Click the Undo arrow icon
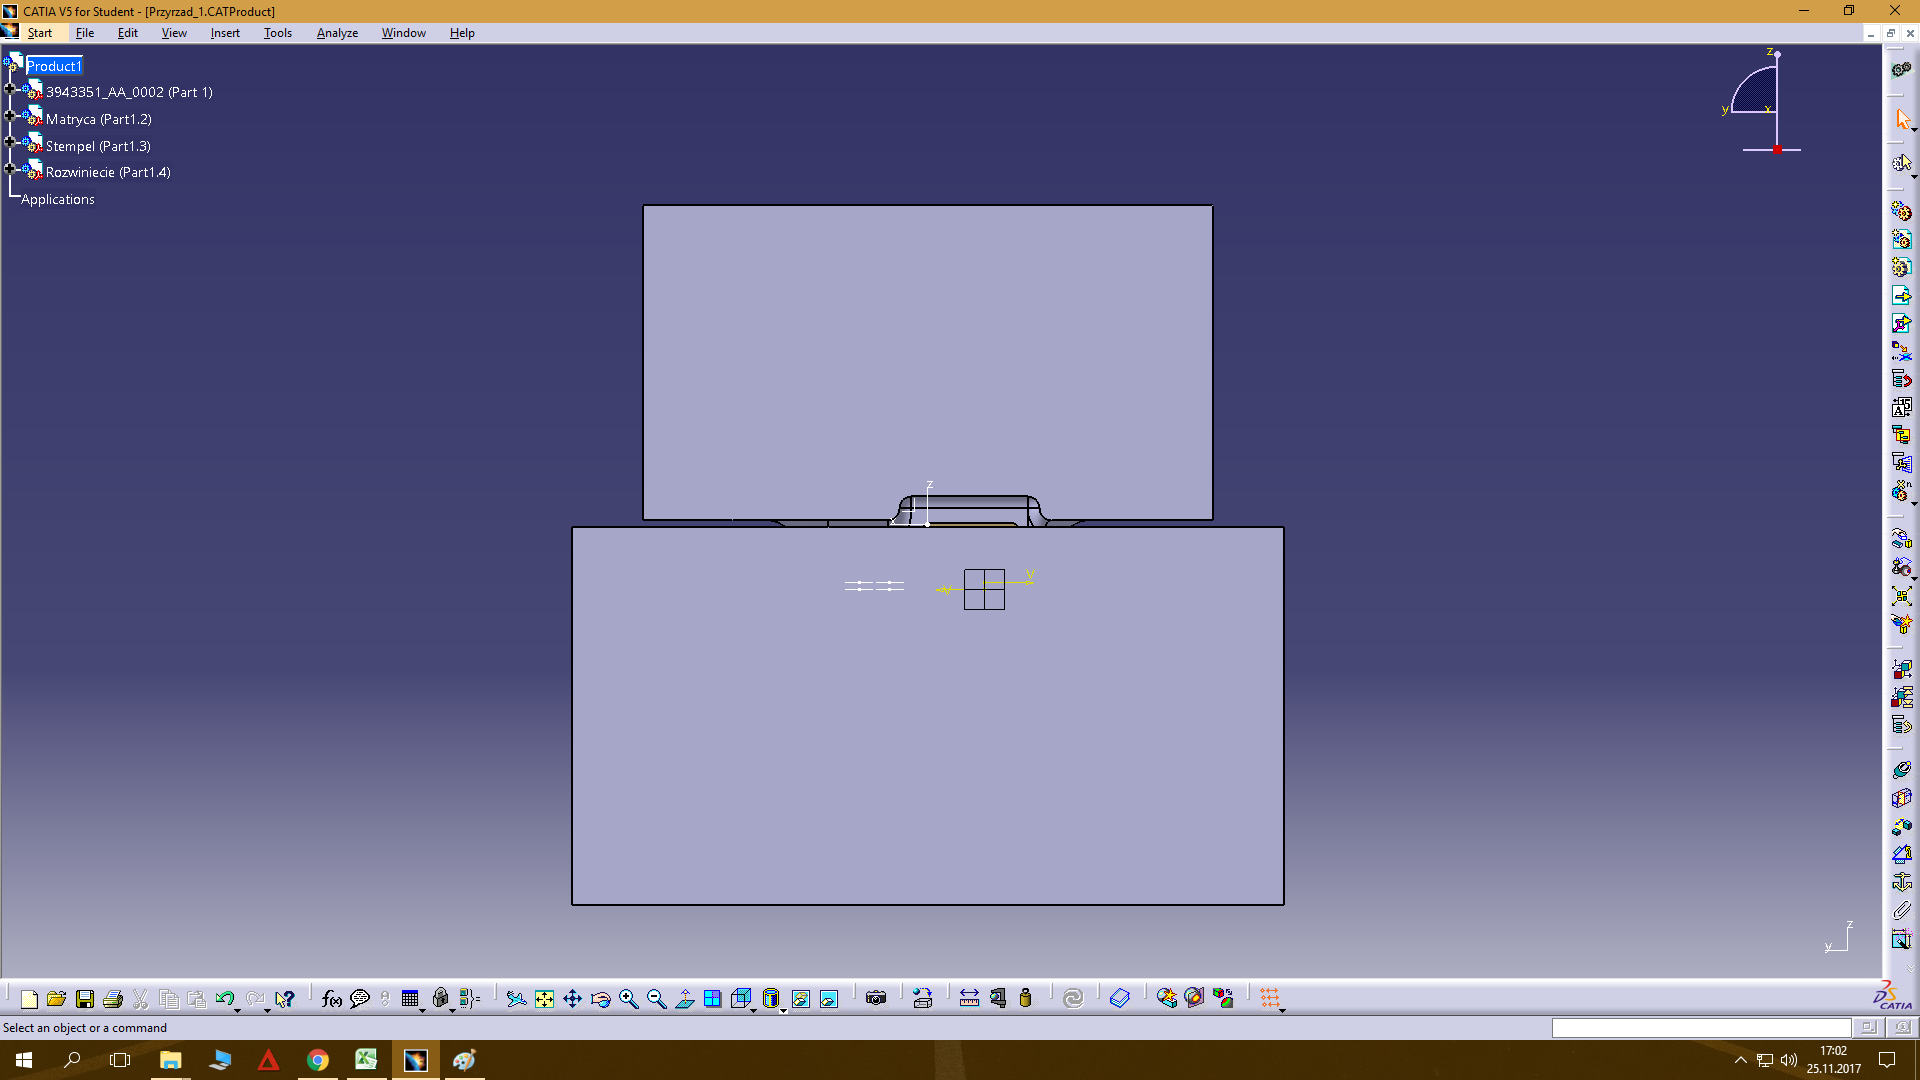Viewport: 1920px width, 1080px height. (224, 999)
